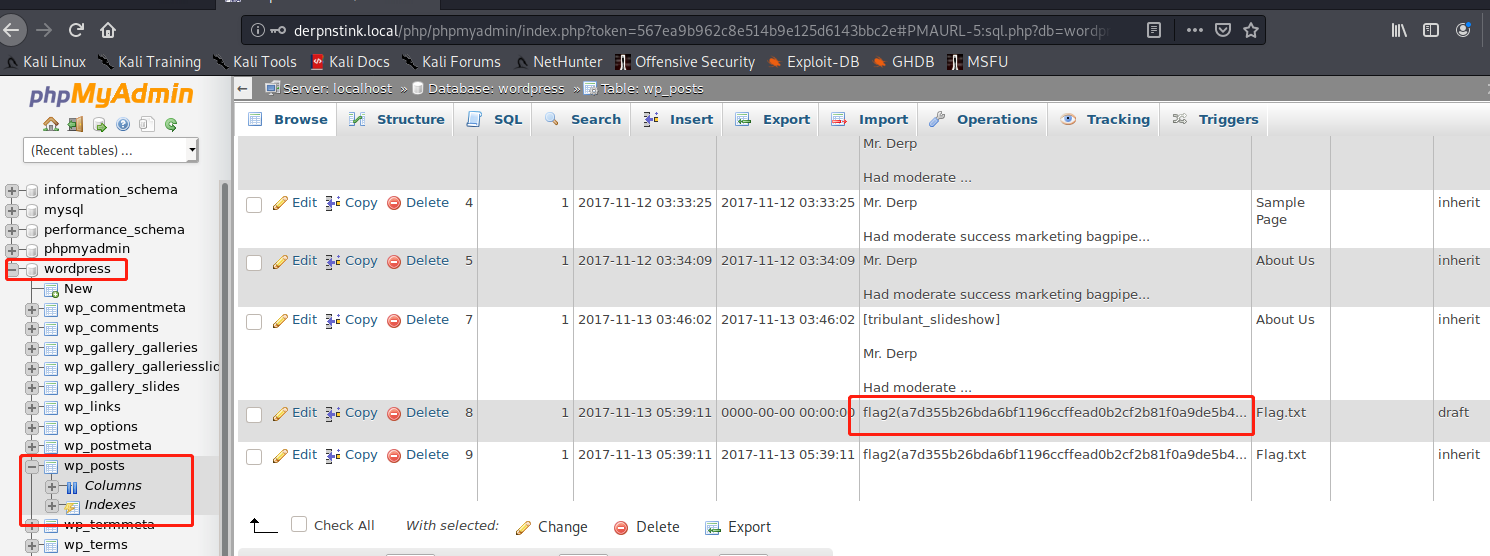Open phpMyAdmin Home icon in sidebar
Screen dimensions: 1490x556
51,124
